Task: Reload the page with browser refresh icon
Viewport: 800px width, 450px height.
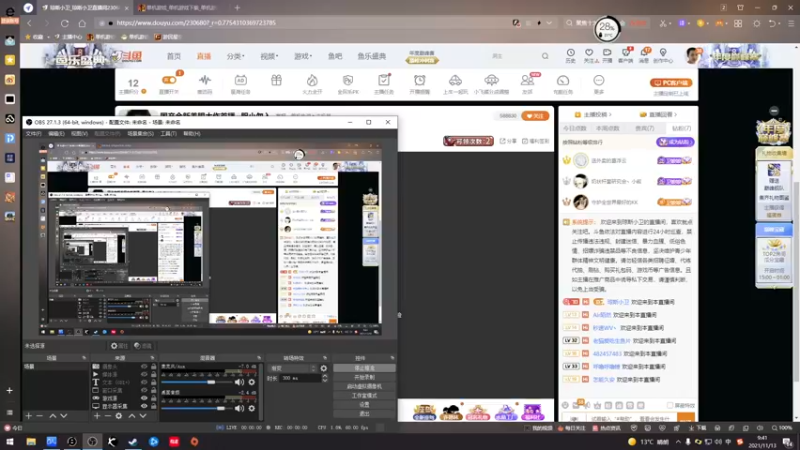Action: 64,23
